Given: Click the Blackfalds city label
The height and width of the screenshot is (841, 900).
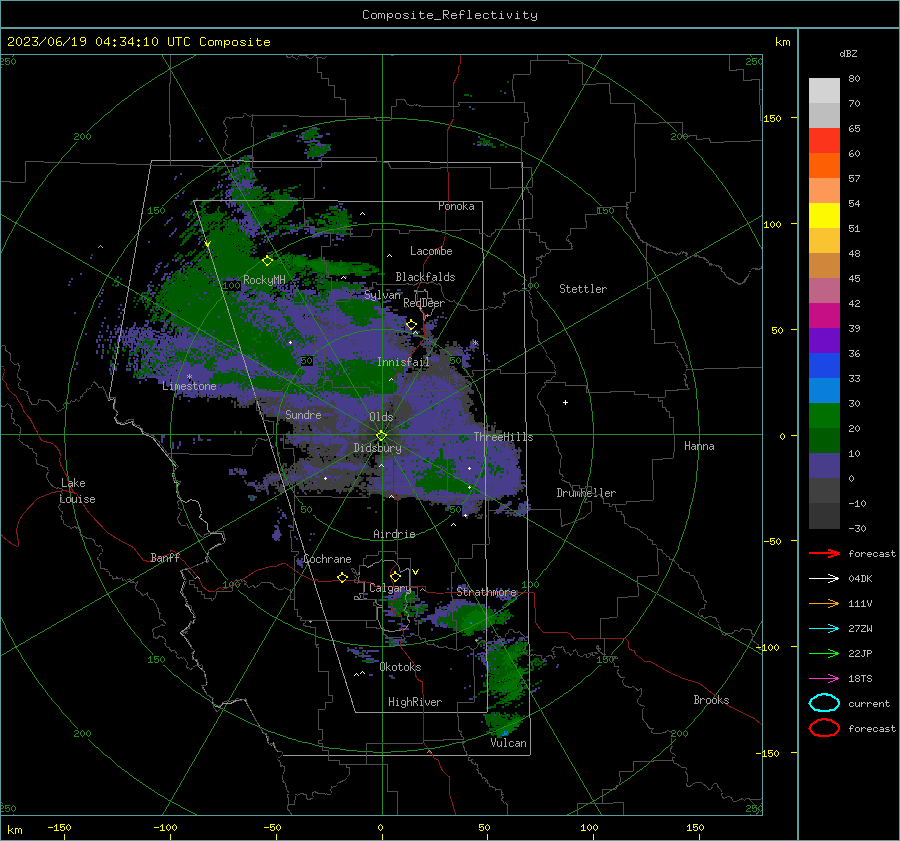Looking at the screenshot, I should coord(425,277).
